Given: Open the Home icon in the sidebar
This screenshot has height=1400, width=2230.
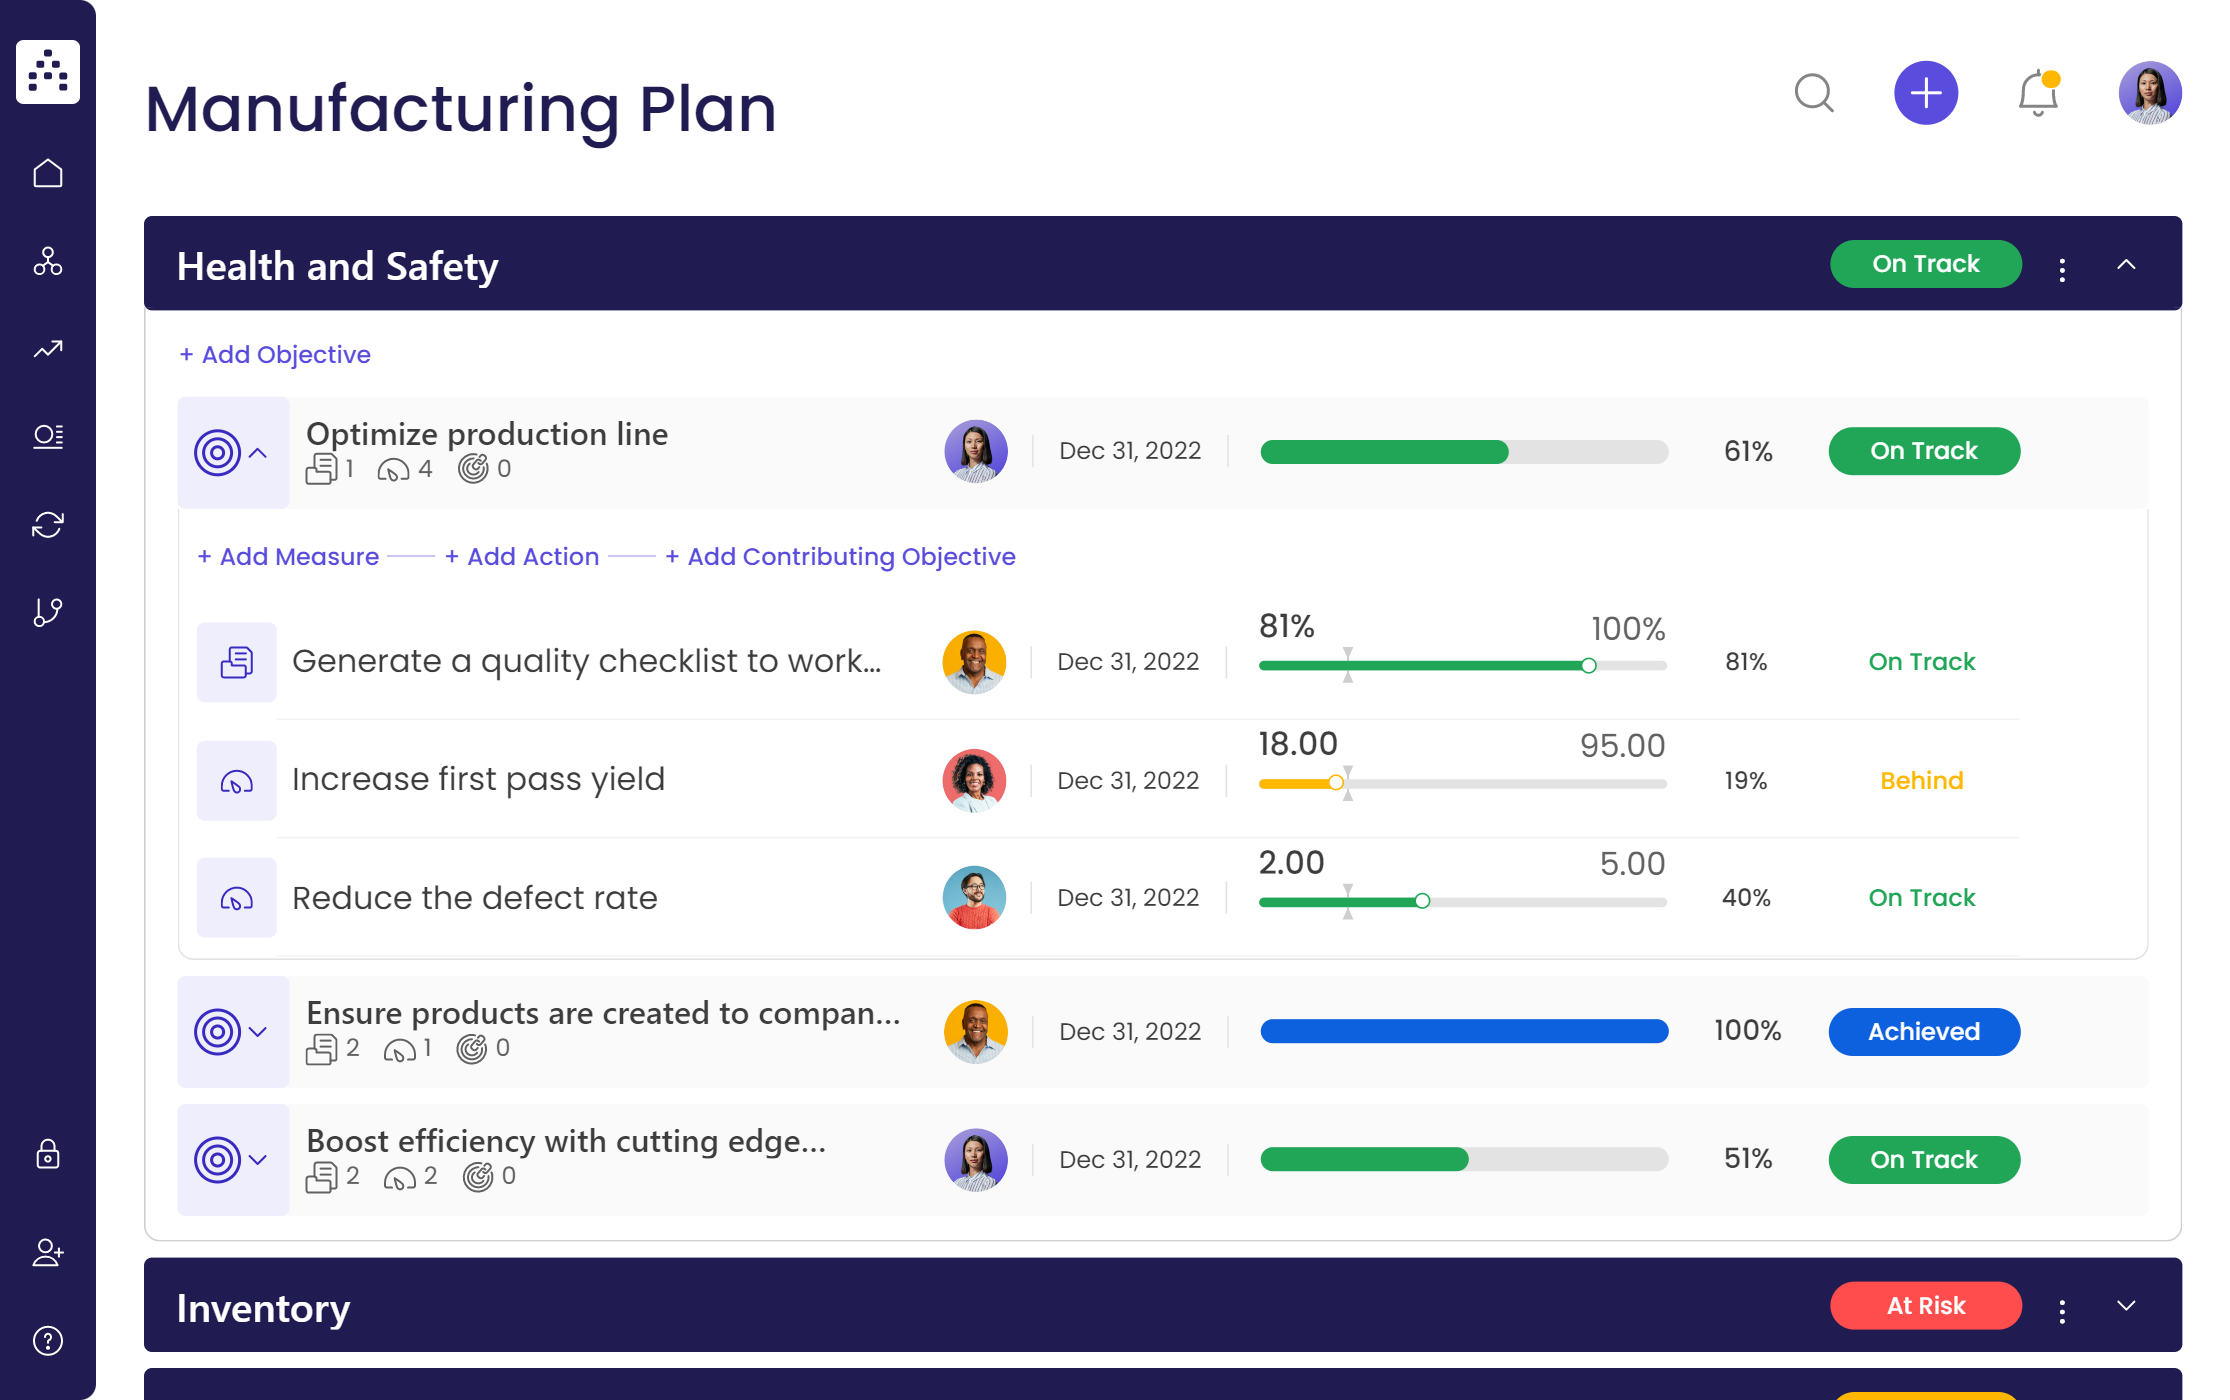Looking at the screenshot, I should [47, 172].
